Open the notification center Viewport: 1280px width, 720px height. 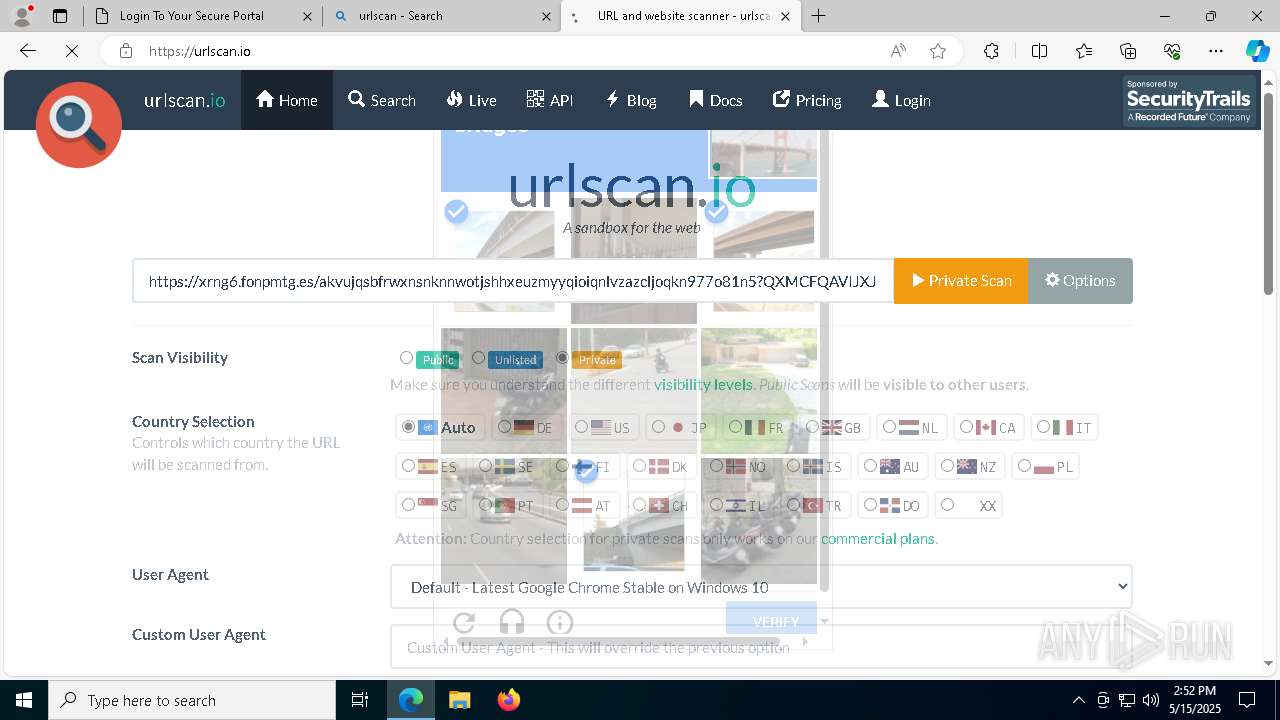pyautogui.click(x=1247, y=700)
